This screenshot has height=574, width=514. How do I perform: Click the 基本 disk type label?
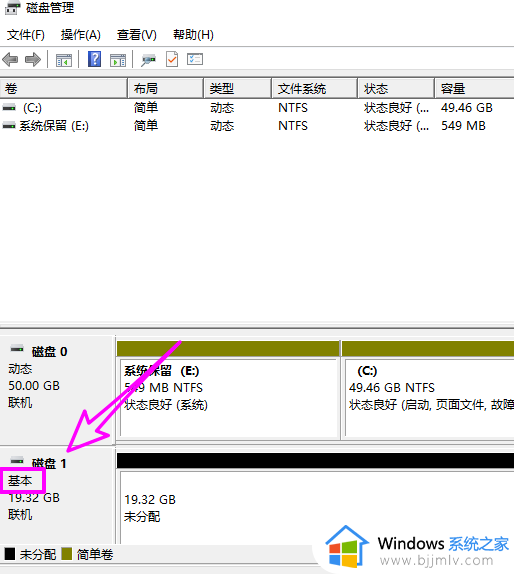point(20,480)
